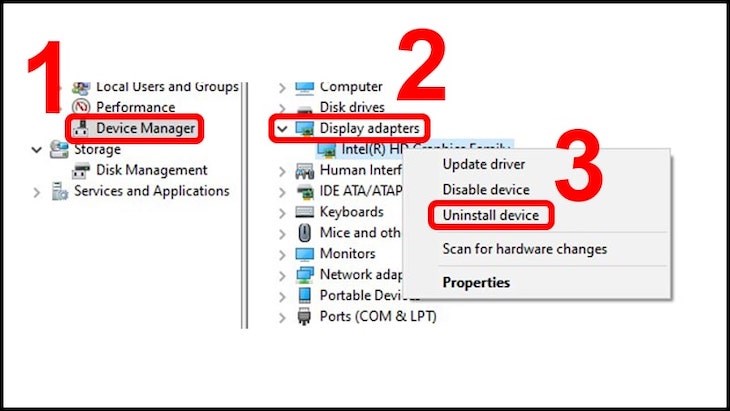Open Properties from the context menu
Screen dimensions: 730x411
[476, 282]
